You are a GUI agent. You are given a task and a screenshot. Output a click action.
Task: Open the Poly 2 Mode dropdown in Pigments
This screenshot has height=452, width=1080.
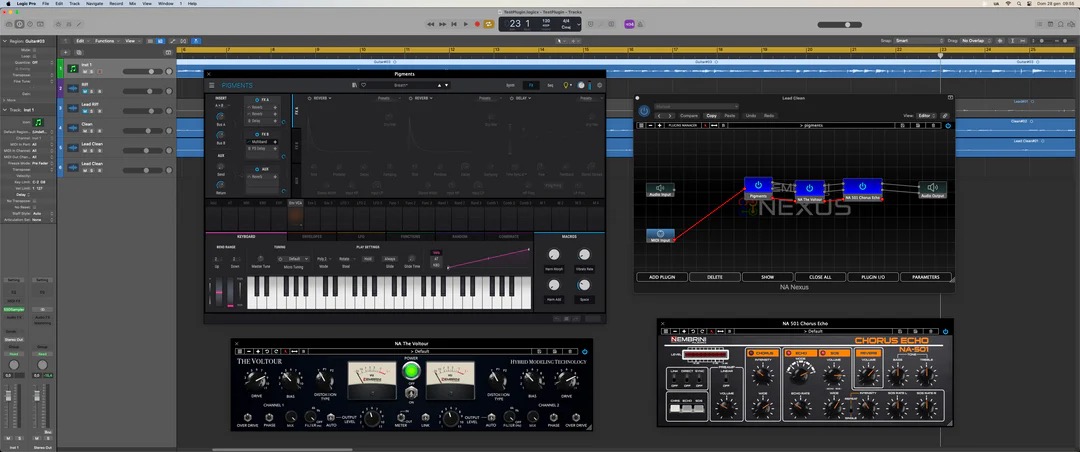click(x=324, y=259)
